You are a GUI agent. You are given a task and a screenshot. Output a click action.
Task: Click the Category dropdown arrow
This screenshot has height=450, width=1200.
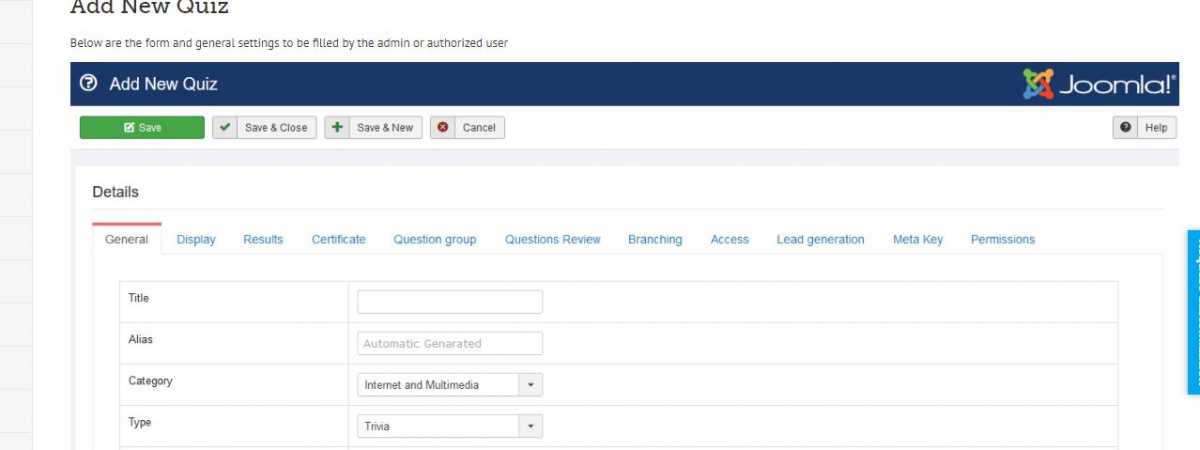531,385
